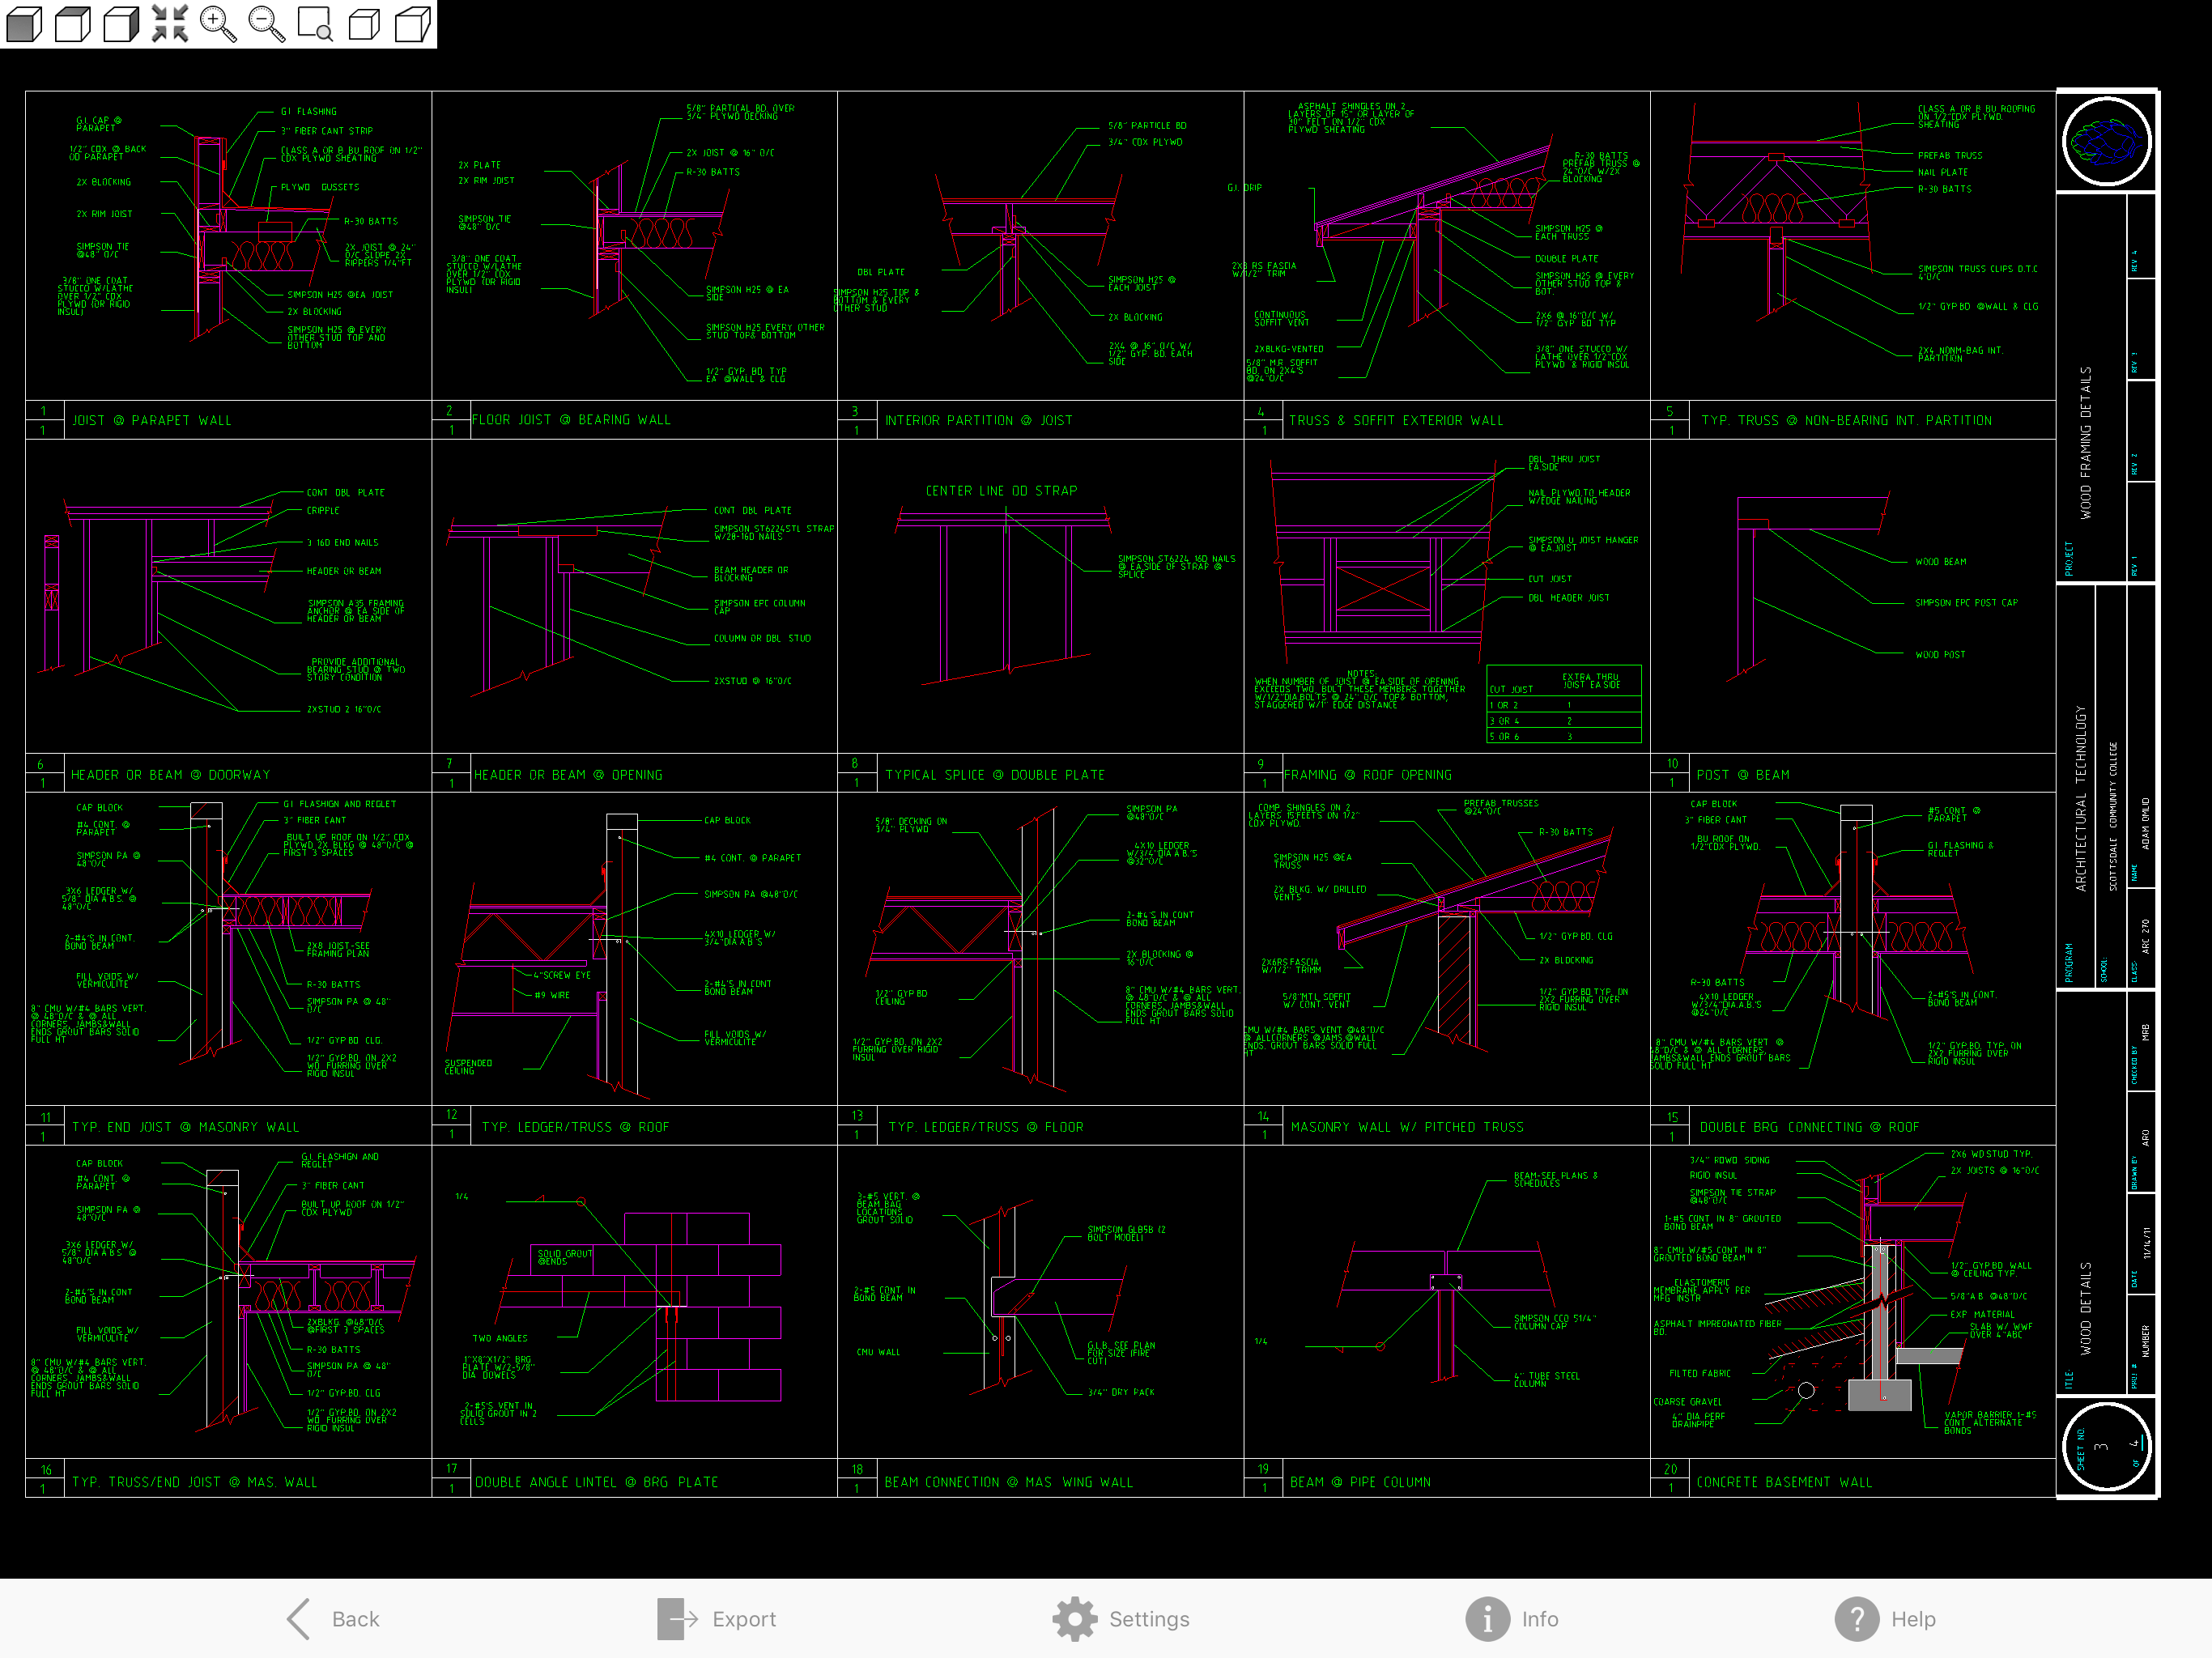Activate the zoom window rectangle tool
2212x1658 pixels.
pyautogui.click(x=315, y=23)
